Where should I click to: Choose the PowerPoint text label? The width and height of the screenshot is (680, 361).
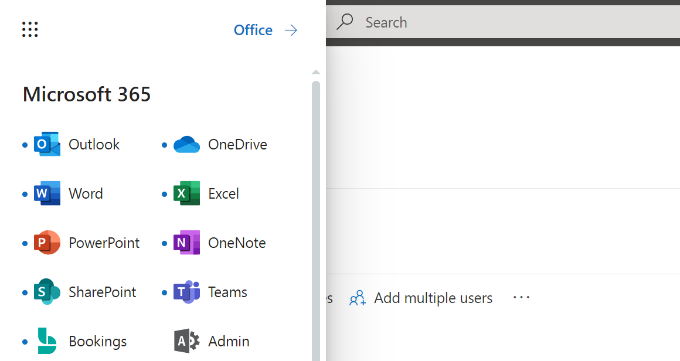104,243
